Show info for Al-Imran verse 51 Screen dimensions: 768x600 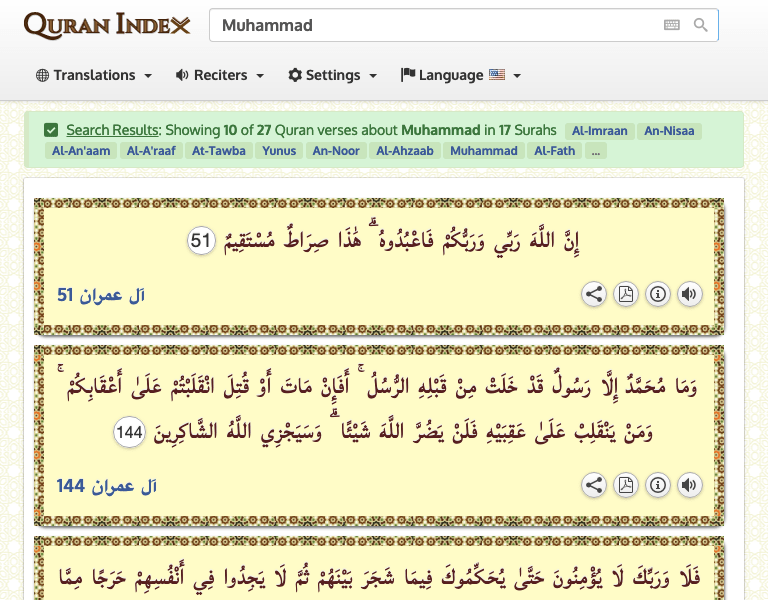pos(657,294)
